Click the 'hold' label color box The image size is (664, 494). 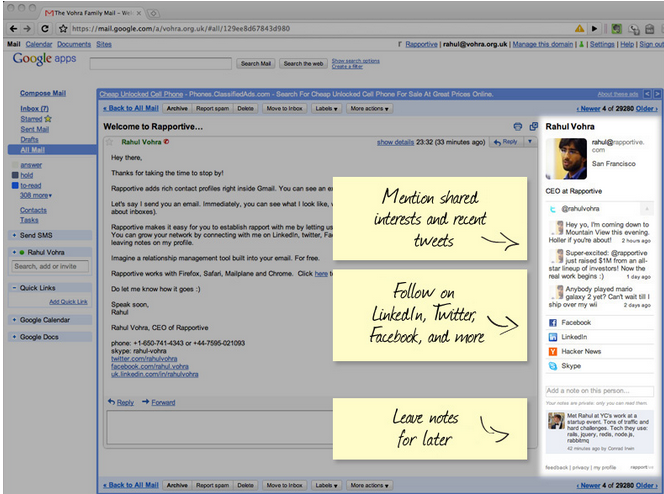coord(14,174)
